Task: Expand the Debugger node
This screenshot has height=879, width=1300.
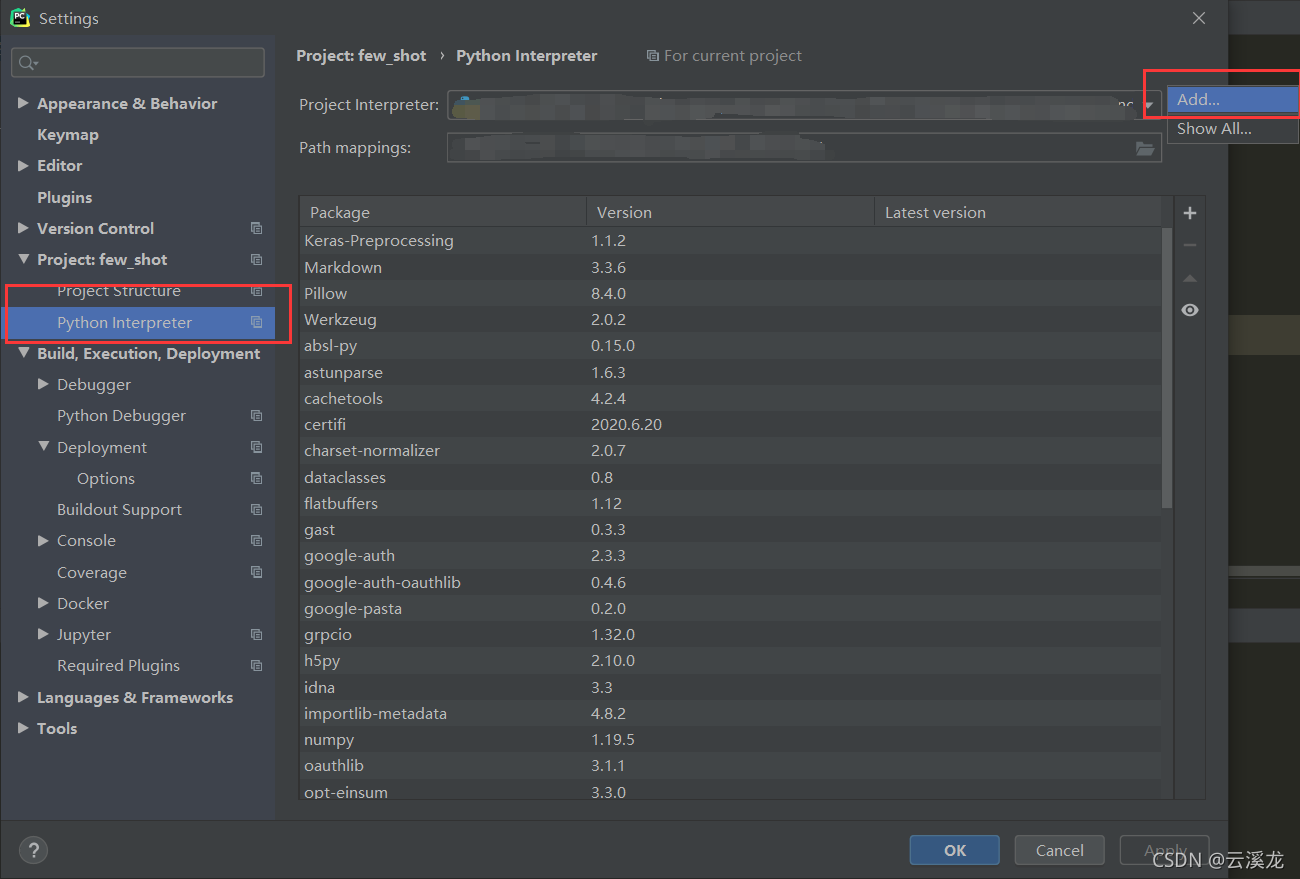Action: click(x=43, y=384)
